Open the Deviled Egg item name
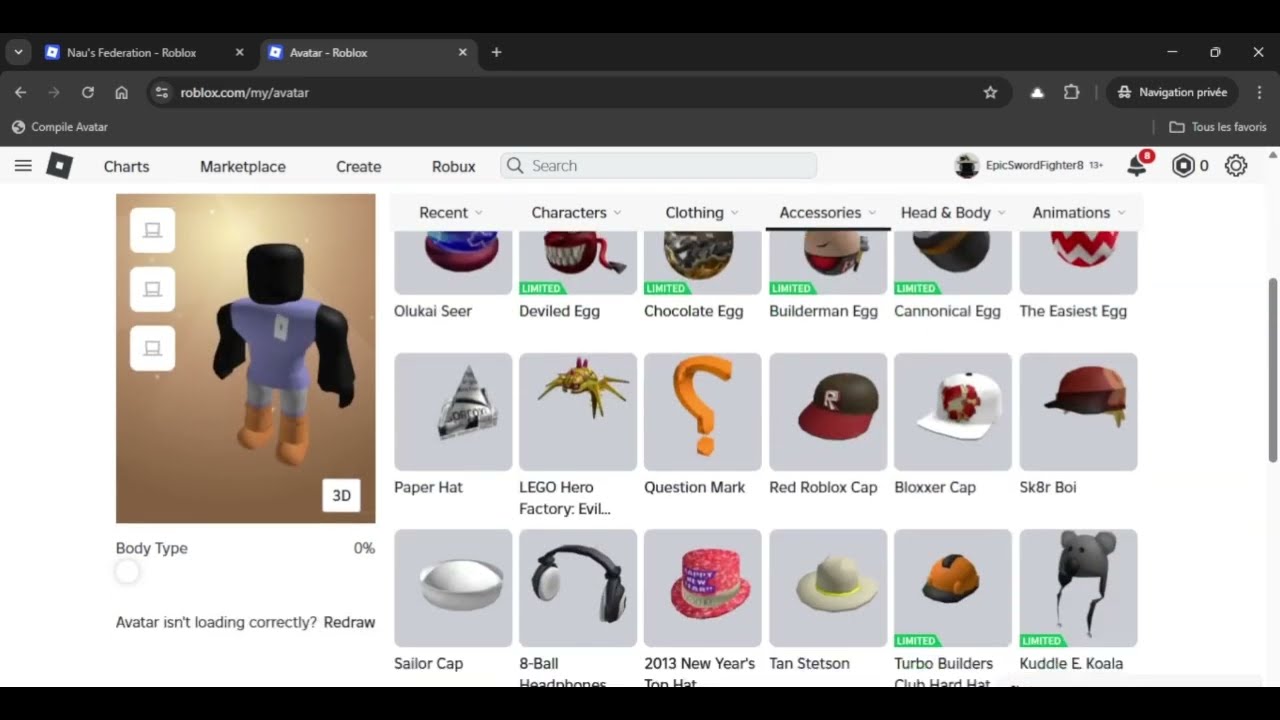This screenshot has width=1280, height=720. [x=559, y=311]
